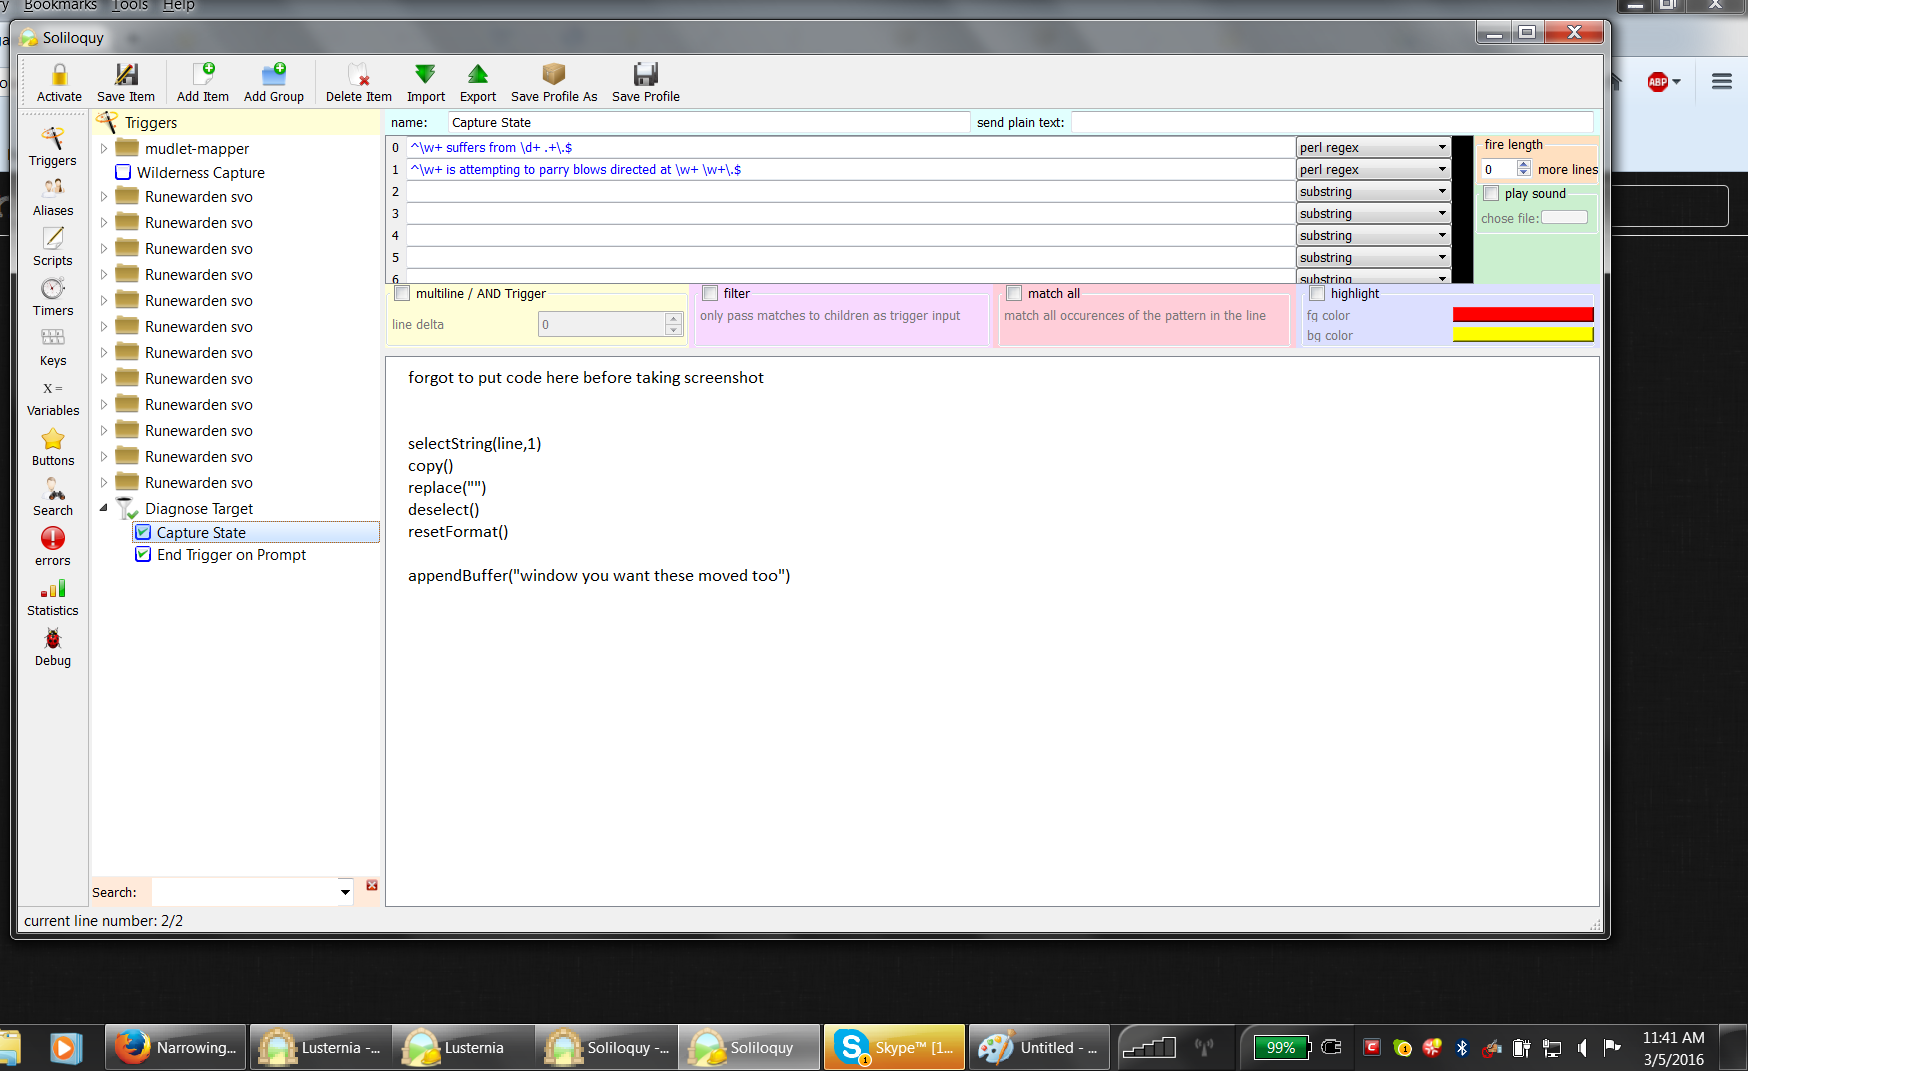
Task: Click the chose file button
Action: pyautogui.click(x=1564, y=217)
